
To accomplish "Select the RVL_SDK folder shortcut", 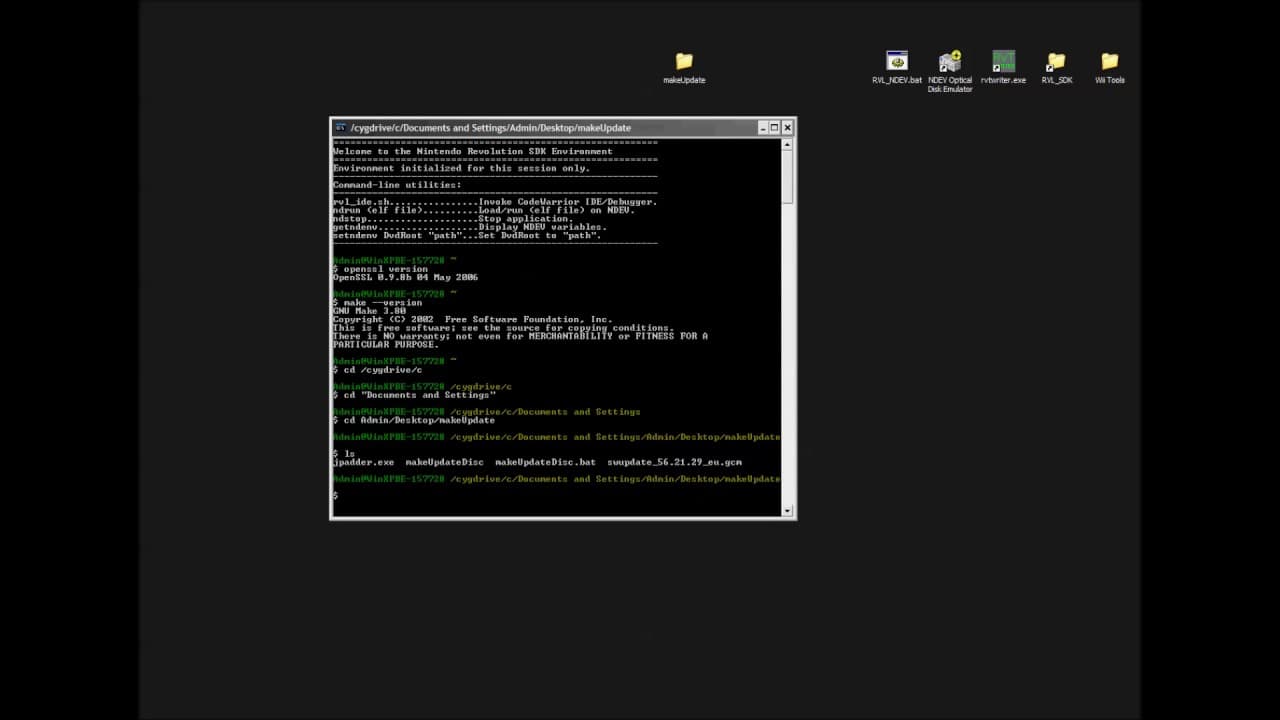I will pos(1056,68).
